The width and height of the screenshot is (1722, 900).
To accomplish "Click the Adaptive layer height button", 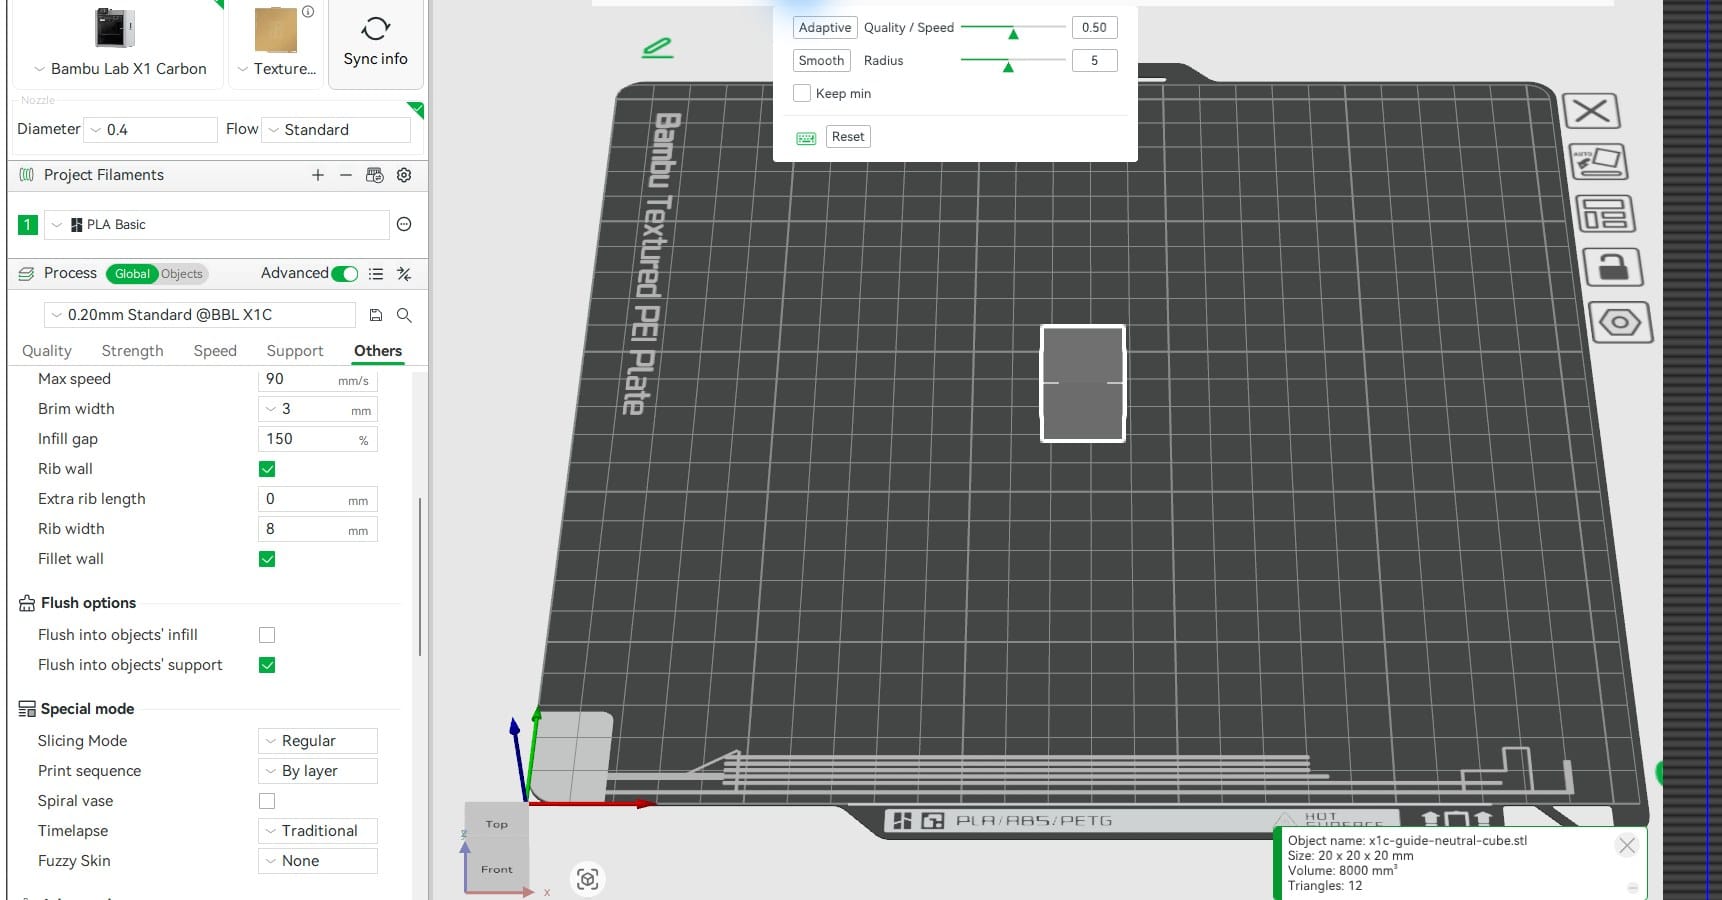I will (825, 28).
